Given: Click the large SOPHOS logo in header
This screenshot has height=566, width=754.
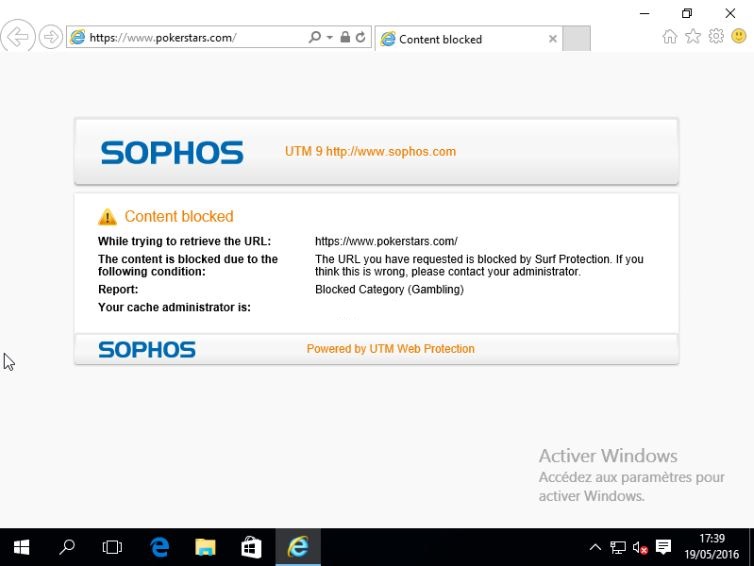Looking at the screenshot, I should pos(172,152).
